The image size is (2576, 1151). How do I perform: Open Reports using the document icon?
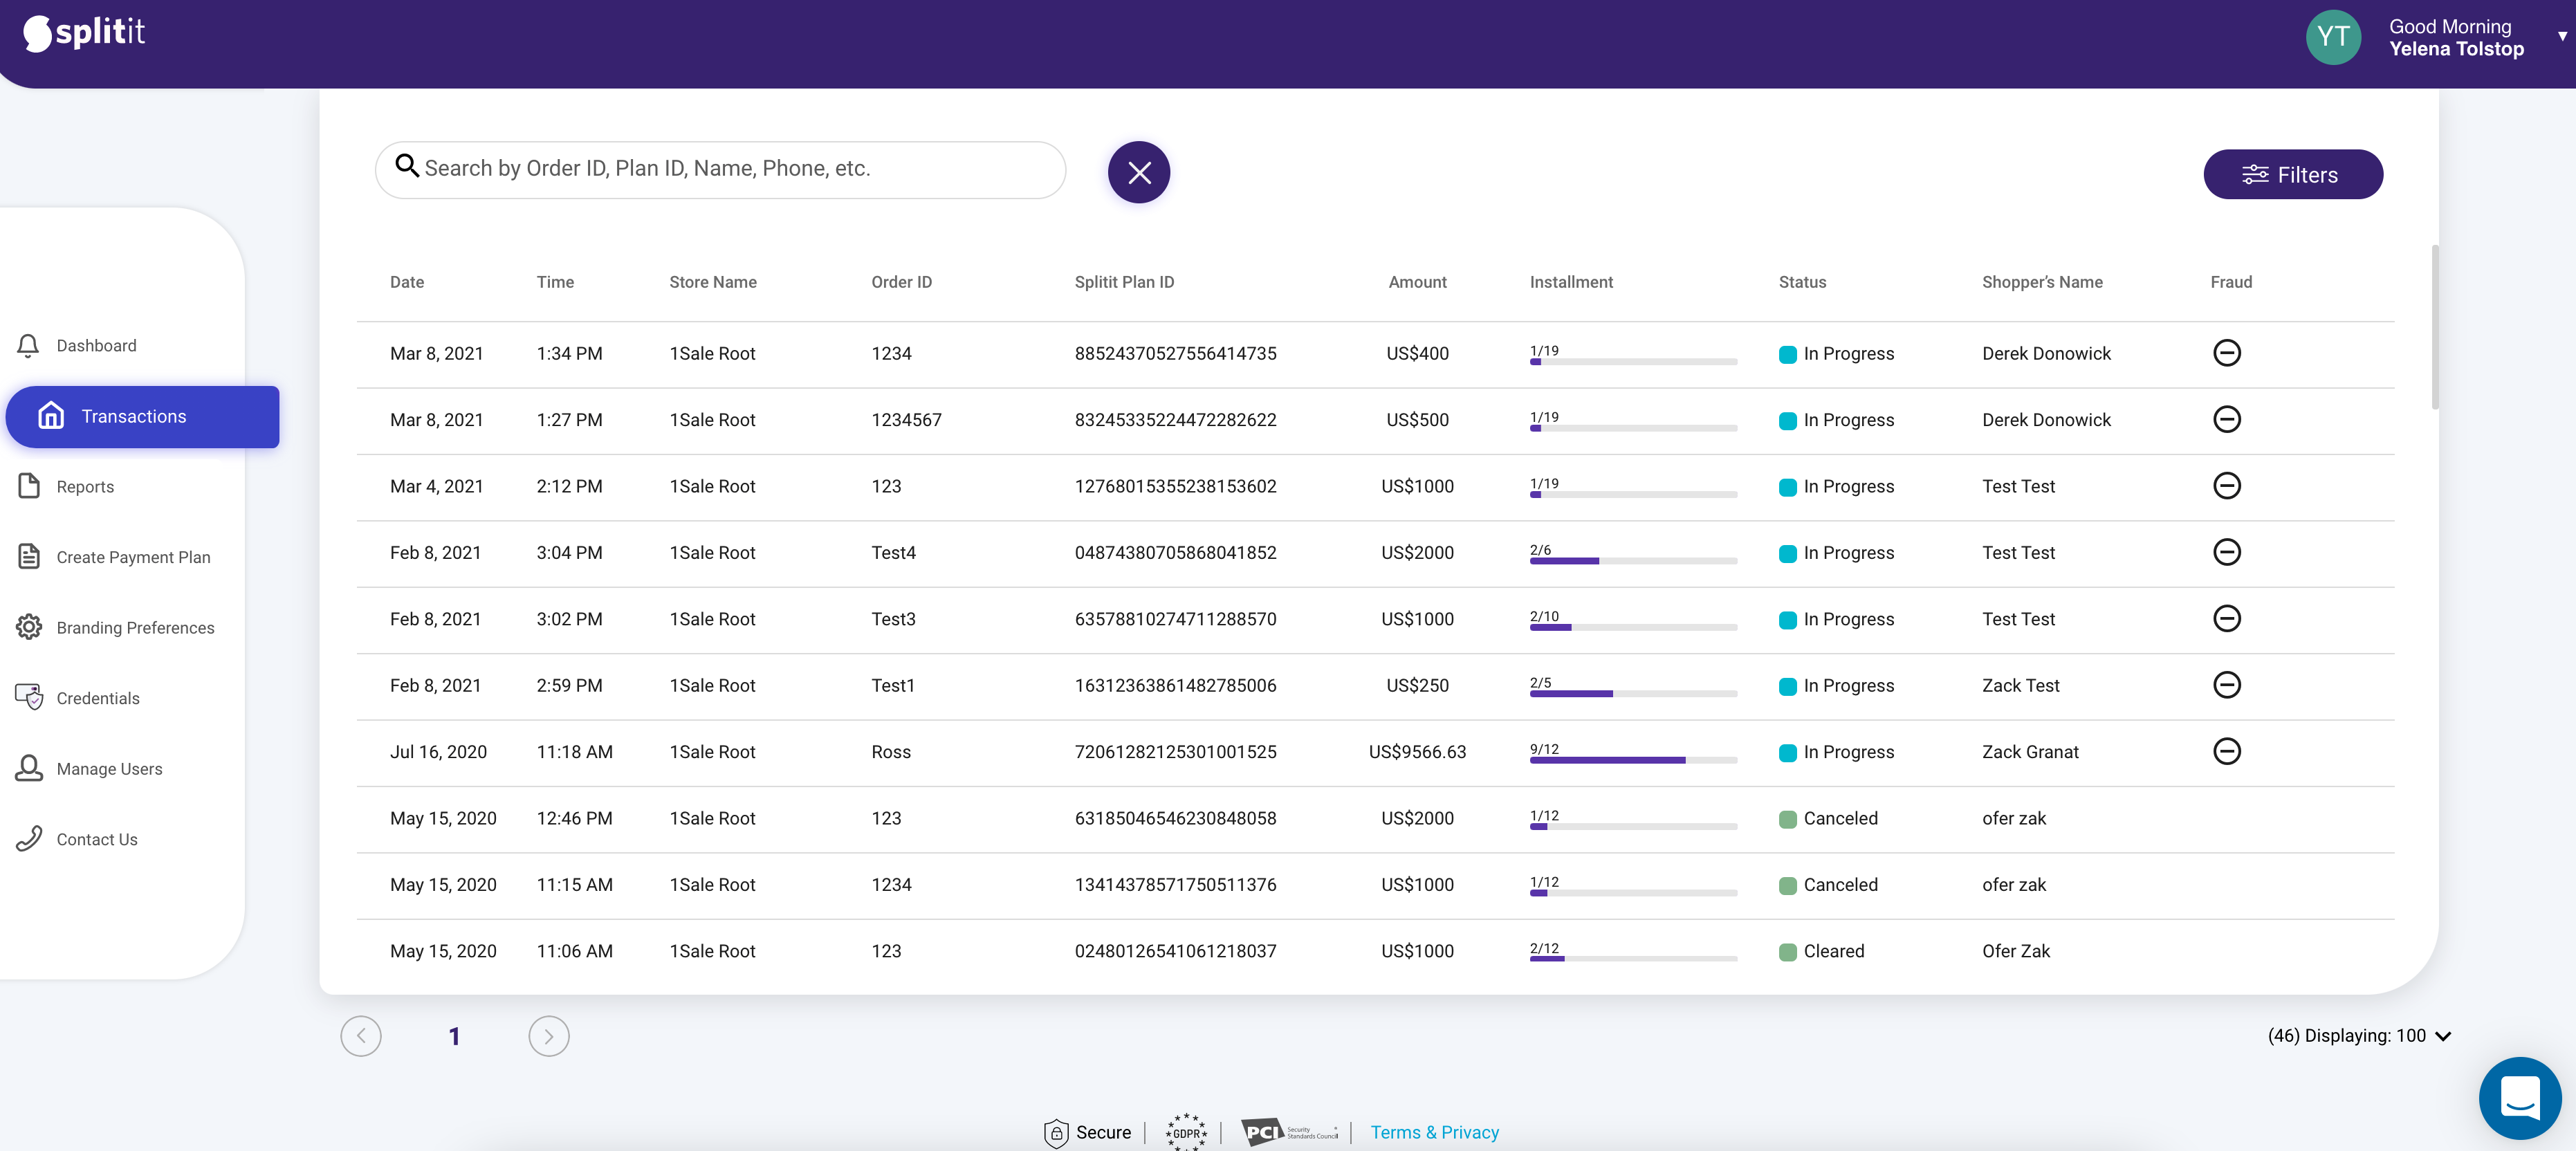[x=29, y=486]
